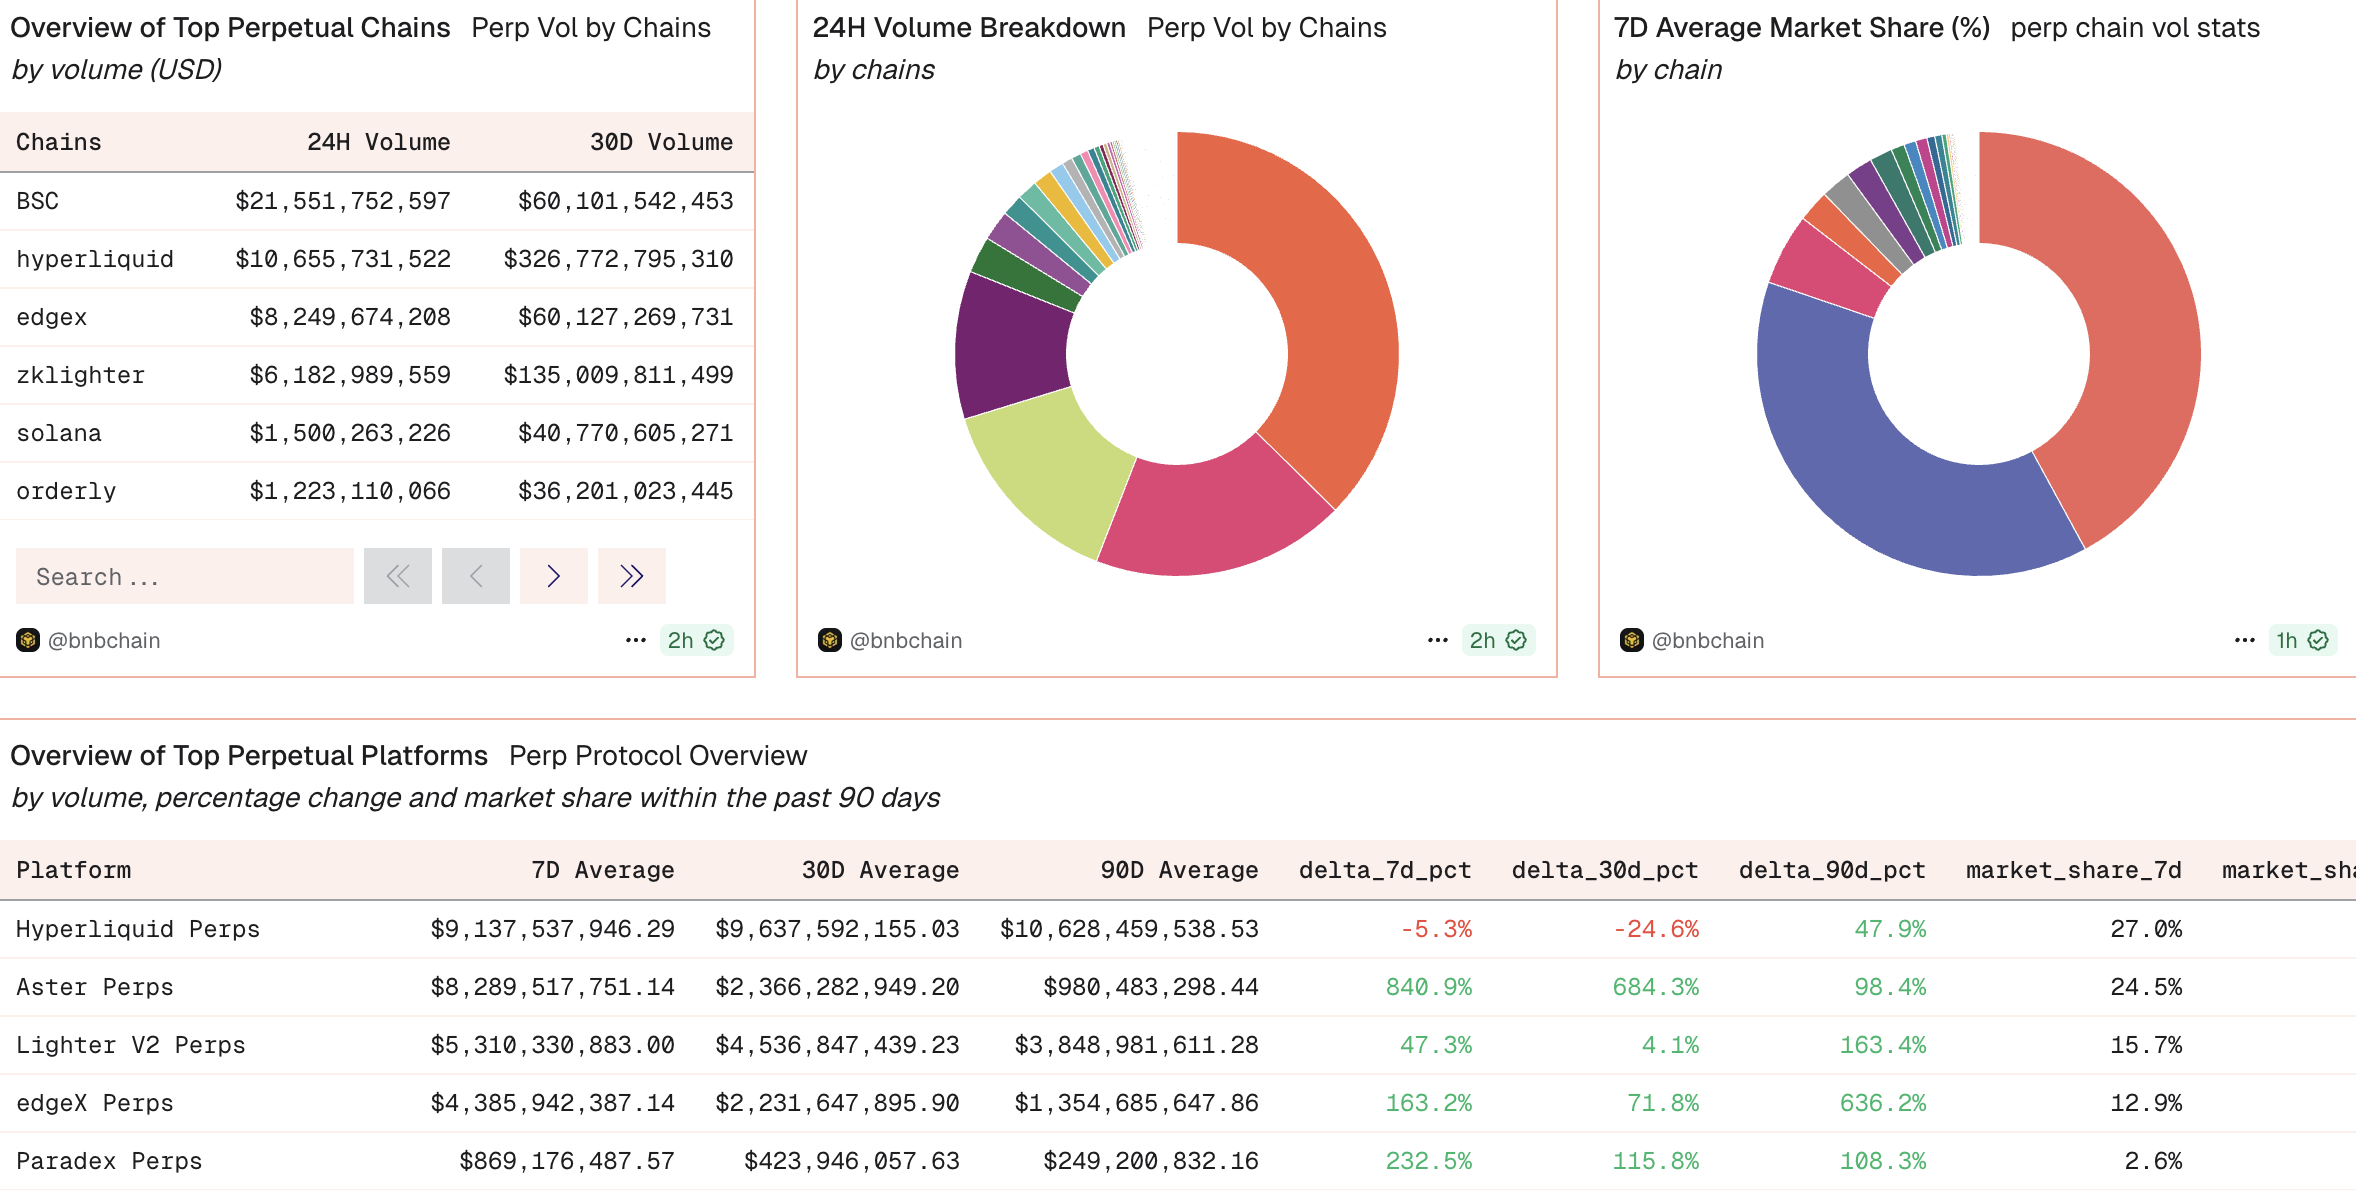Sort platforms by delta_7d_pct column header
This screenshot has width=2356, height=1190.
[1385, 870]
